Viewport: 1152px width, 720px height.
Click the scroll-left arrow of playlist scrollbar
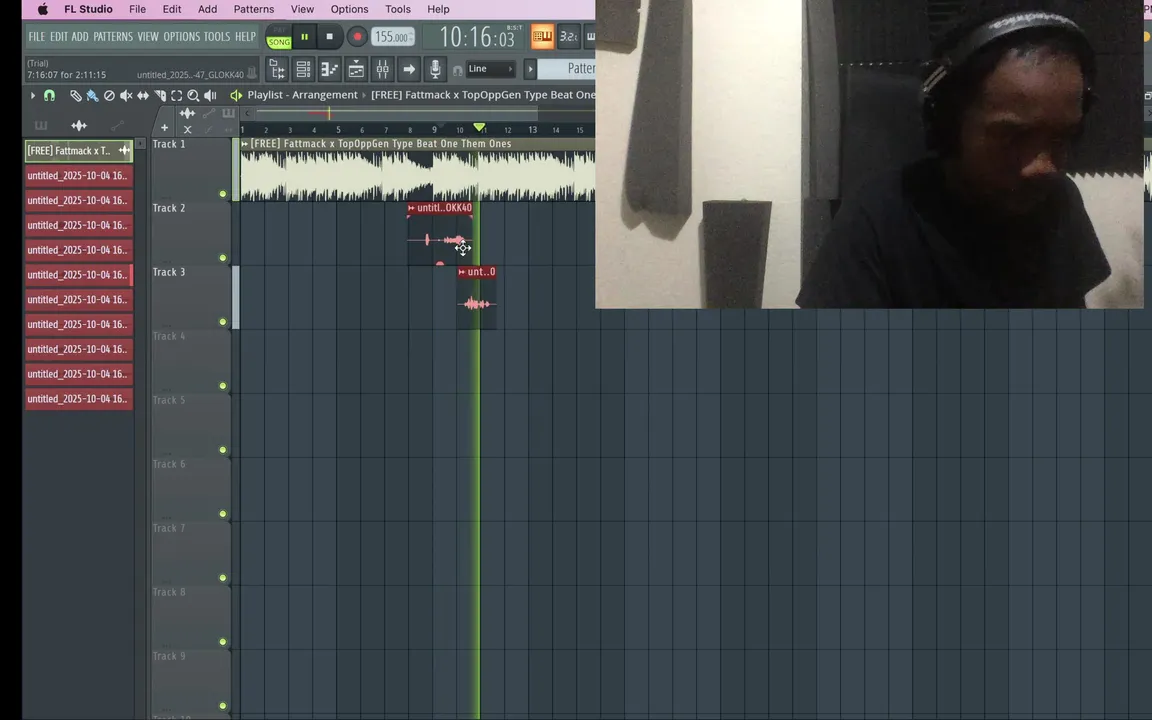pyautogui.click(x=248, y=113)
